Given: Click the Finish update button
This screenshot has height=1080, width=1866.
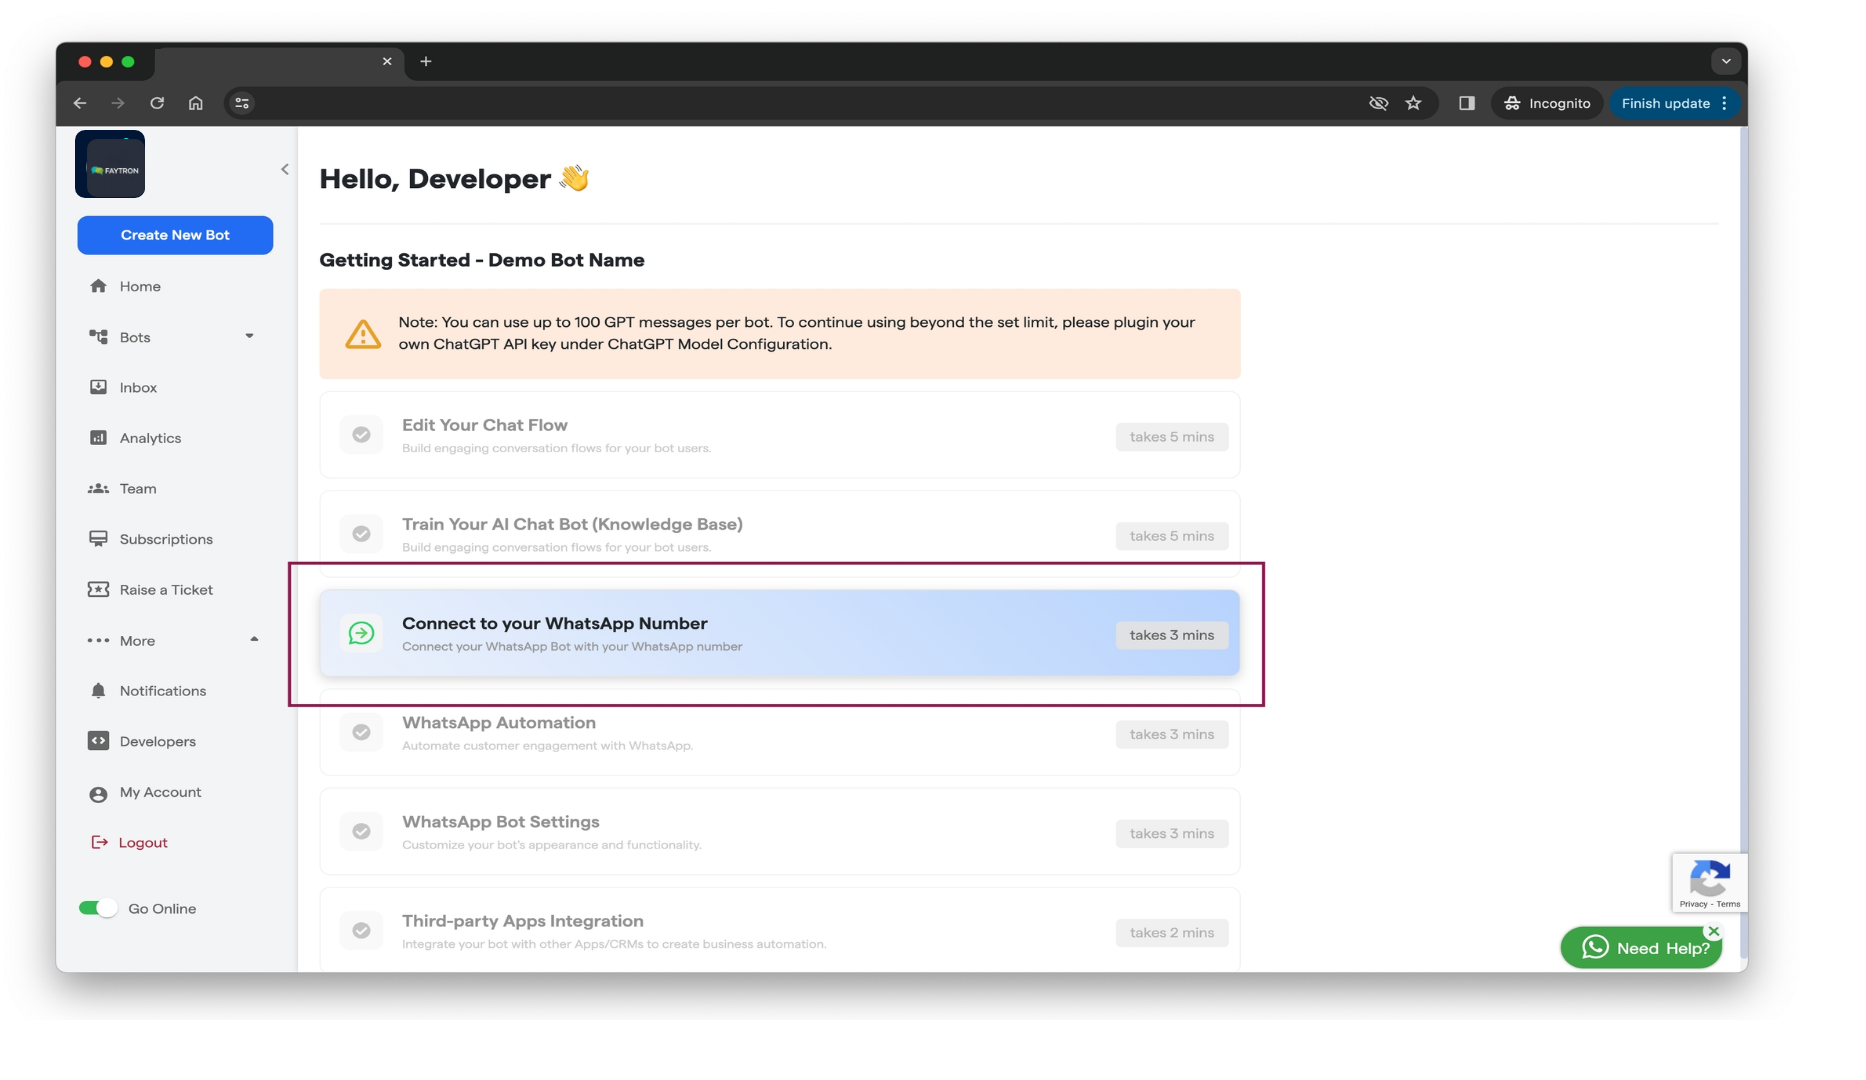Looking at the screenshot, I should click(x=1673, y=103).
